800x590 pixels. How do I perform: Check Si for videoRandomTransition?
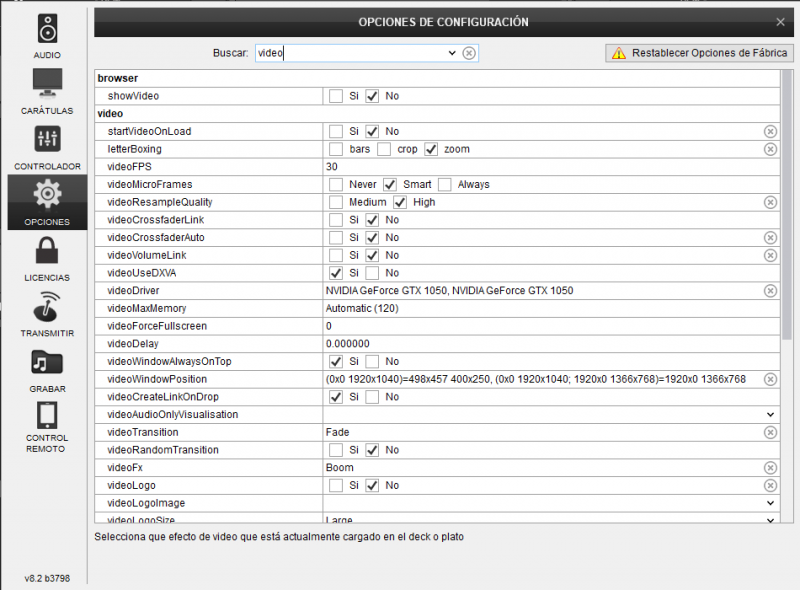pyautogui.click(x=336, y=450)
